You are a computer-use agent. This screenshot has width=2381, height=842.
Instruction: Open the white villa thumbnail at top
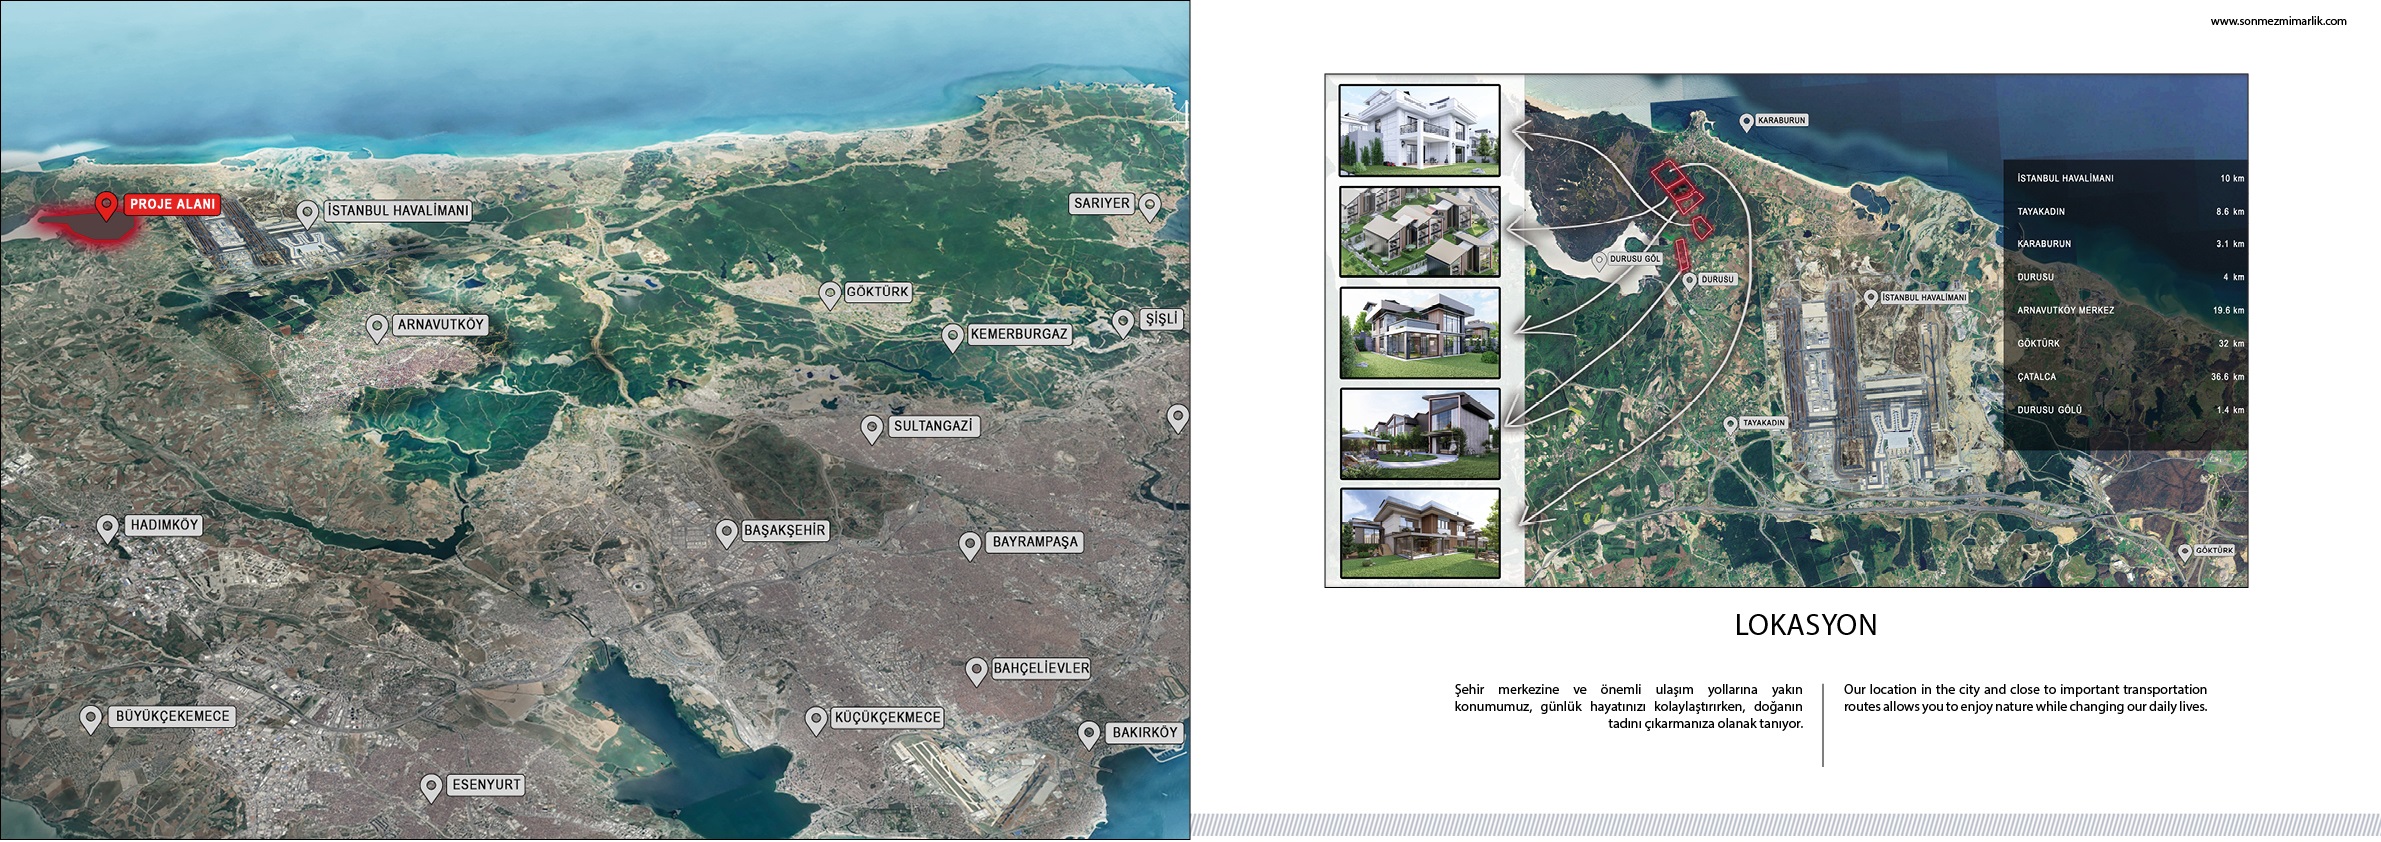coord(1419,131)
